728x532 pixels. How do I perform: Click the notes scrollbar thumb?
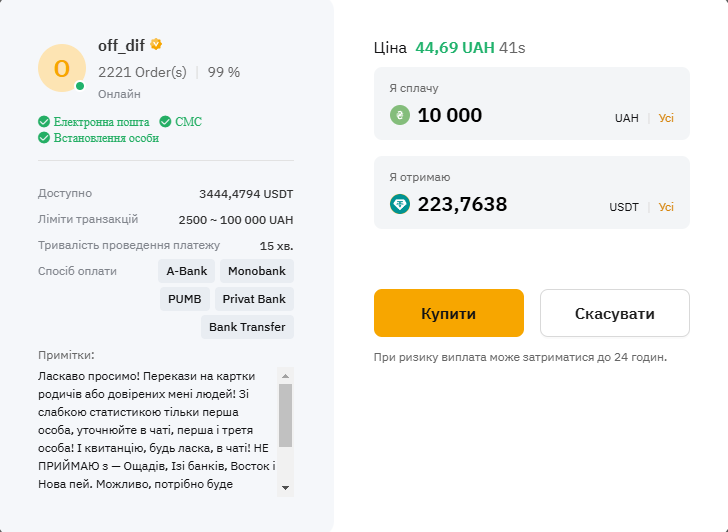click(286, 415)
